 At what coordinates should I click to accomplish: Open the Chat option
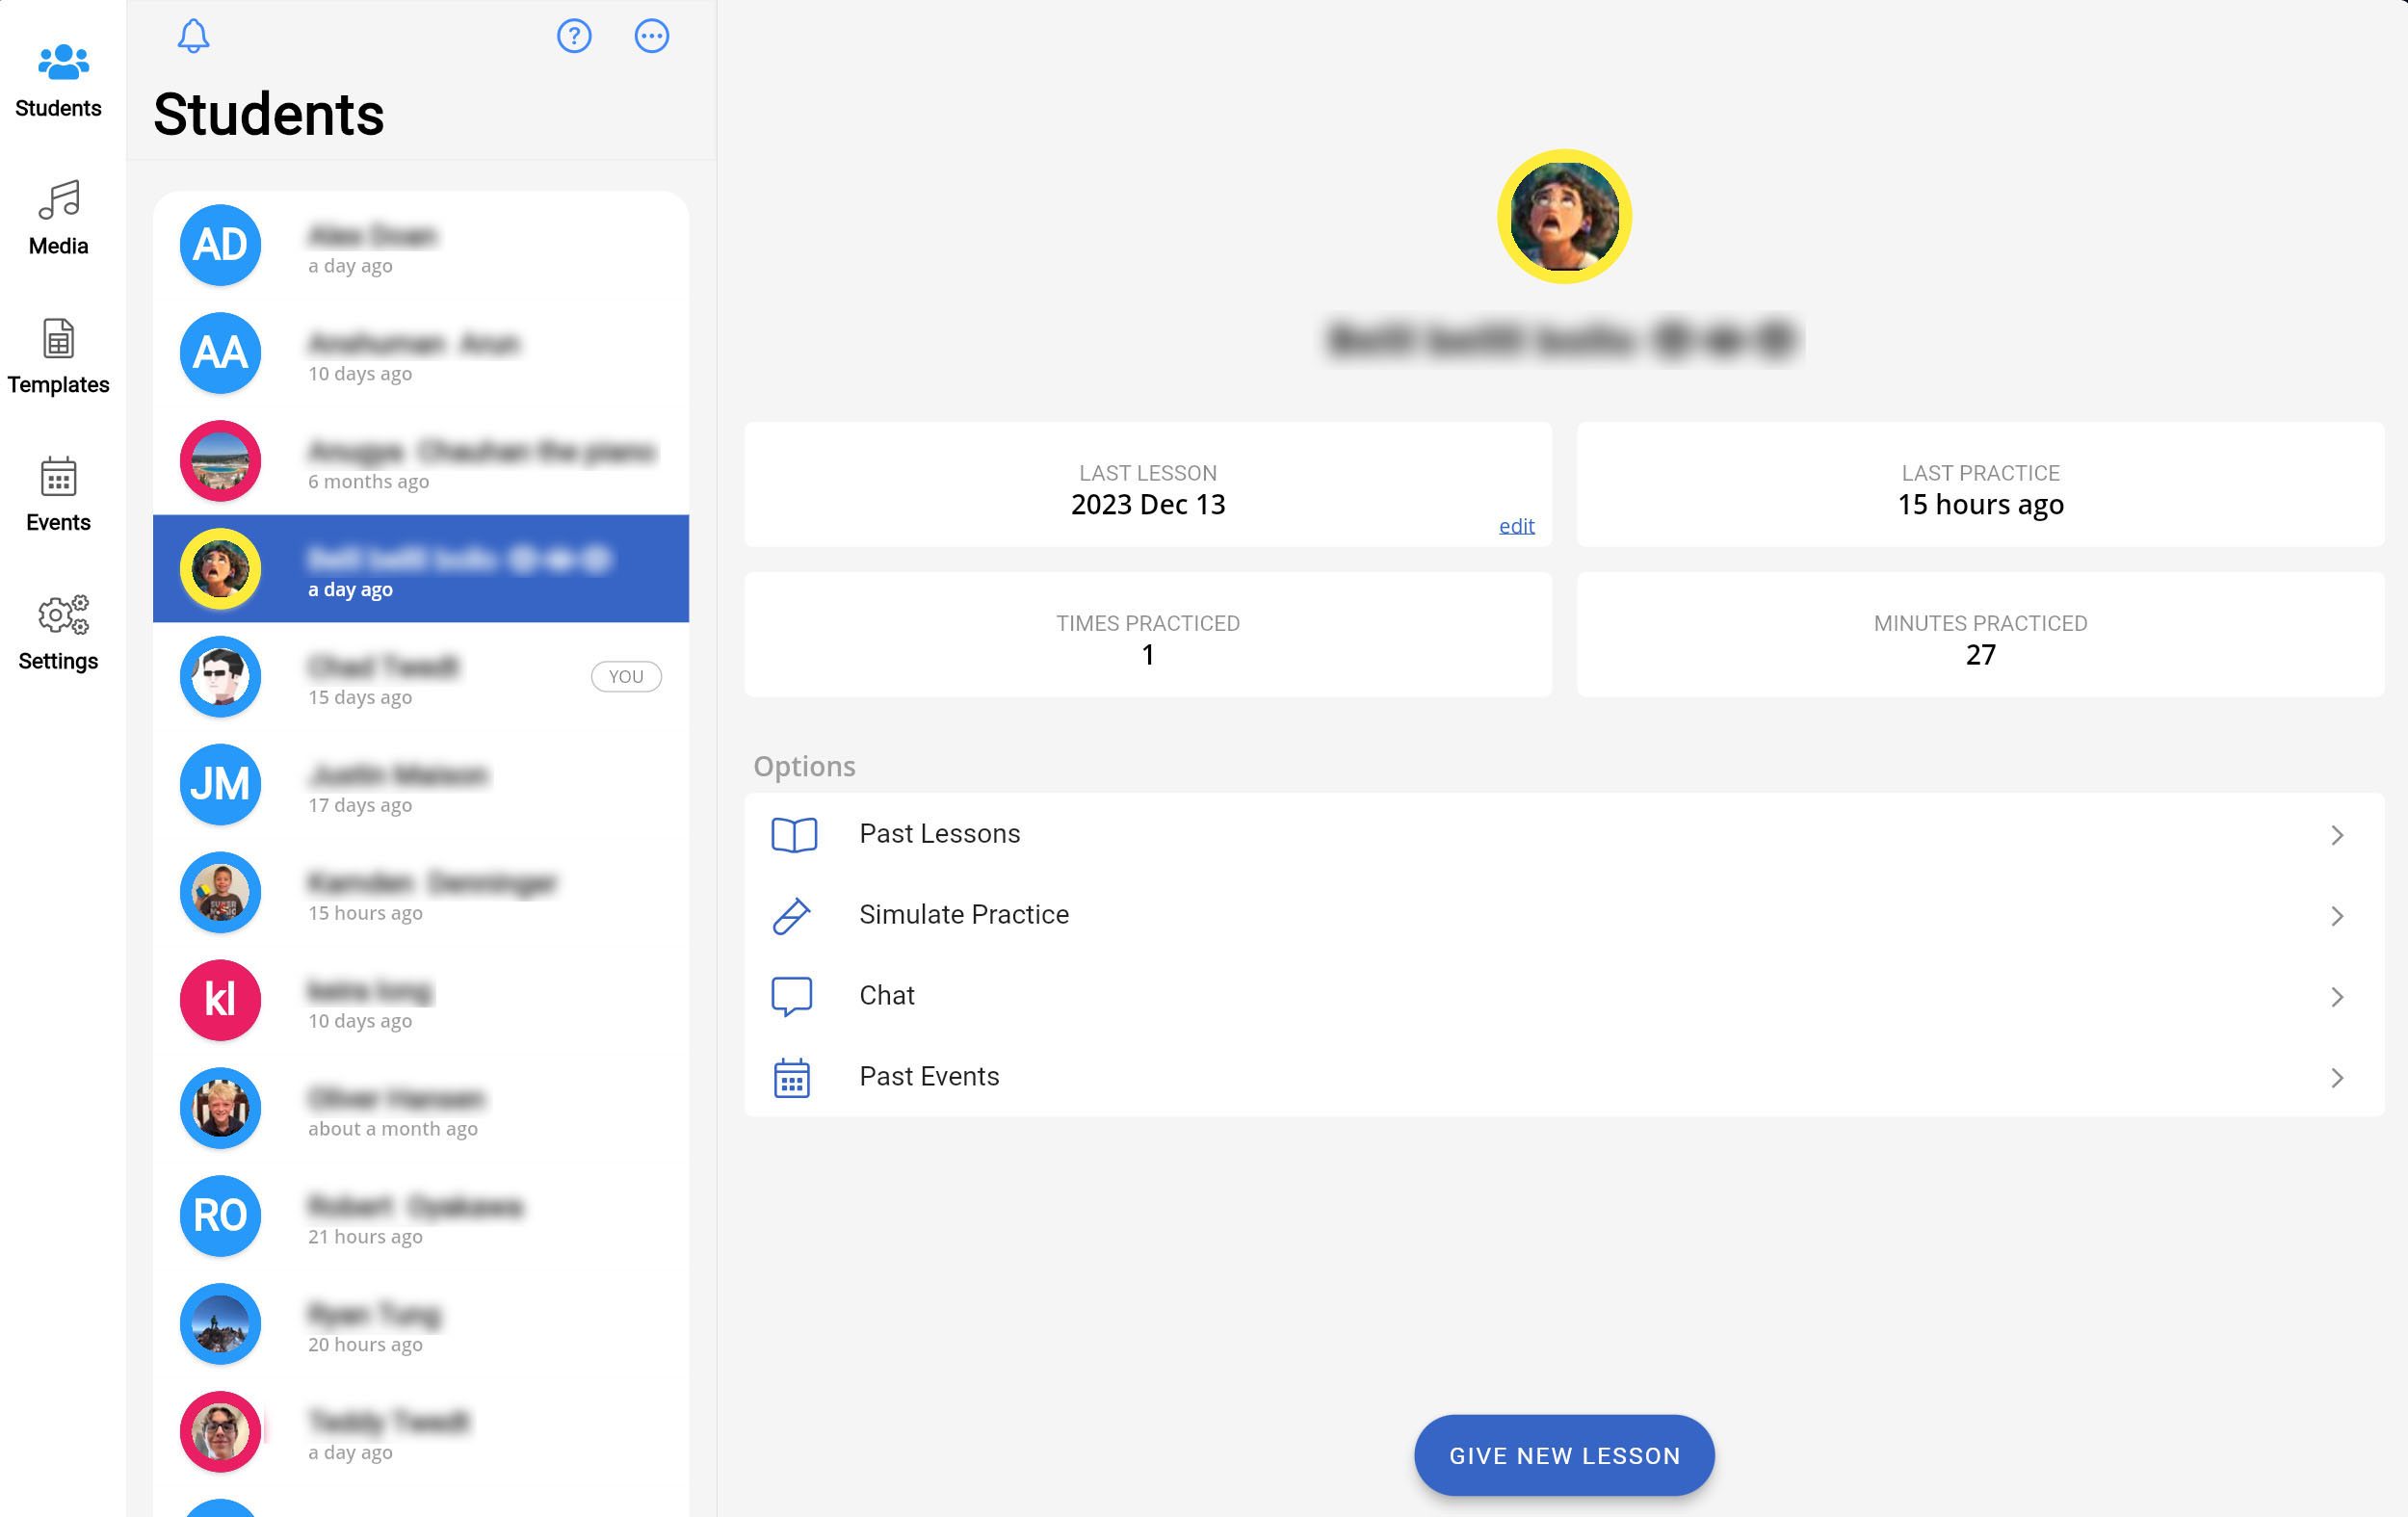click(x=1564, y=996)
